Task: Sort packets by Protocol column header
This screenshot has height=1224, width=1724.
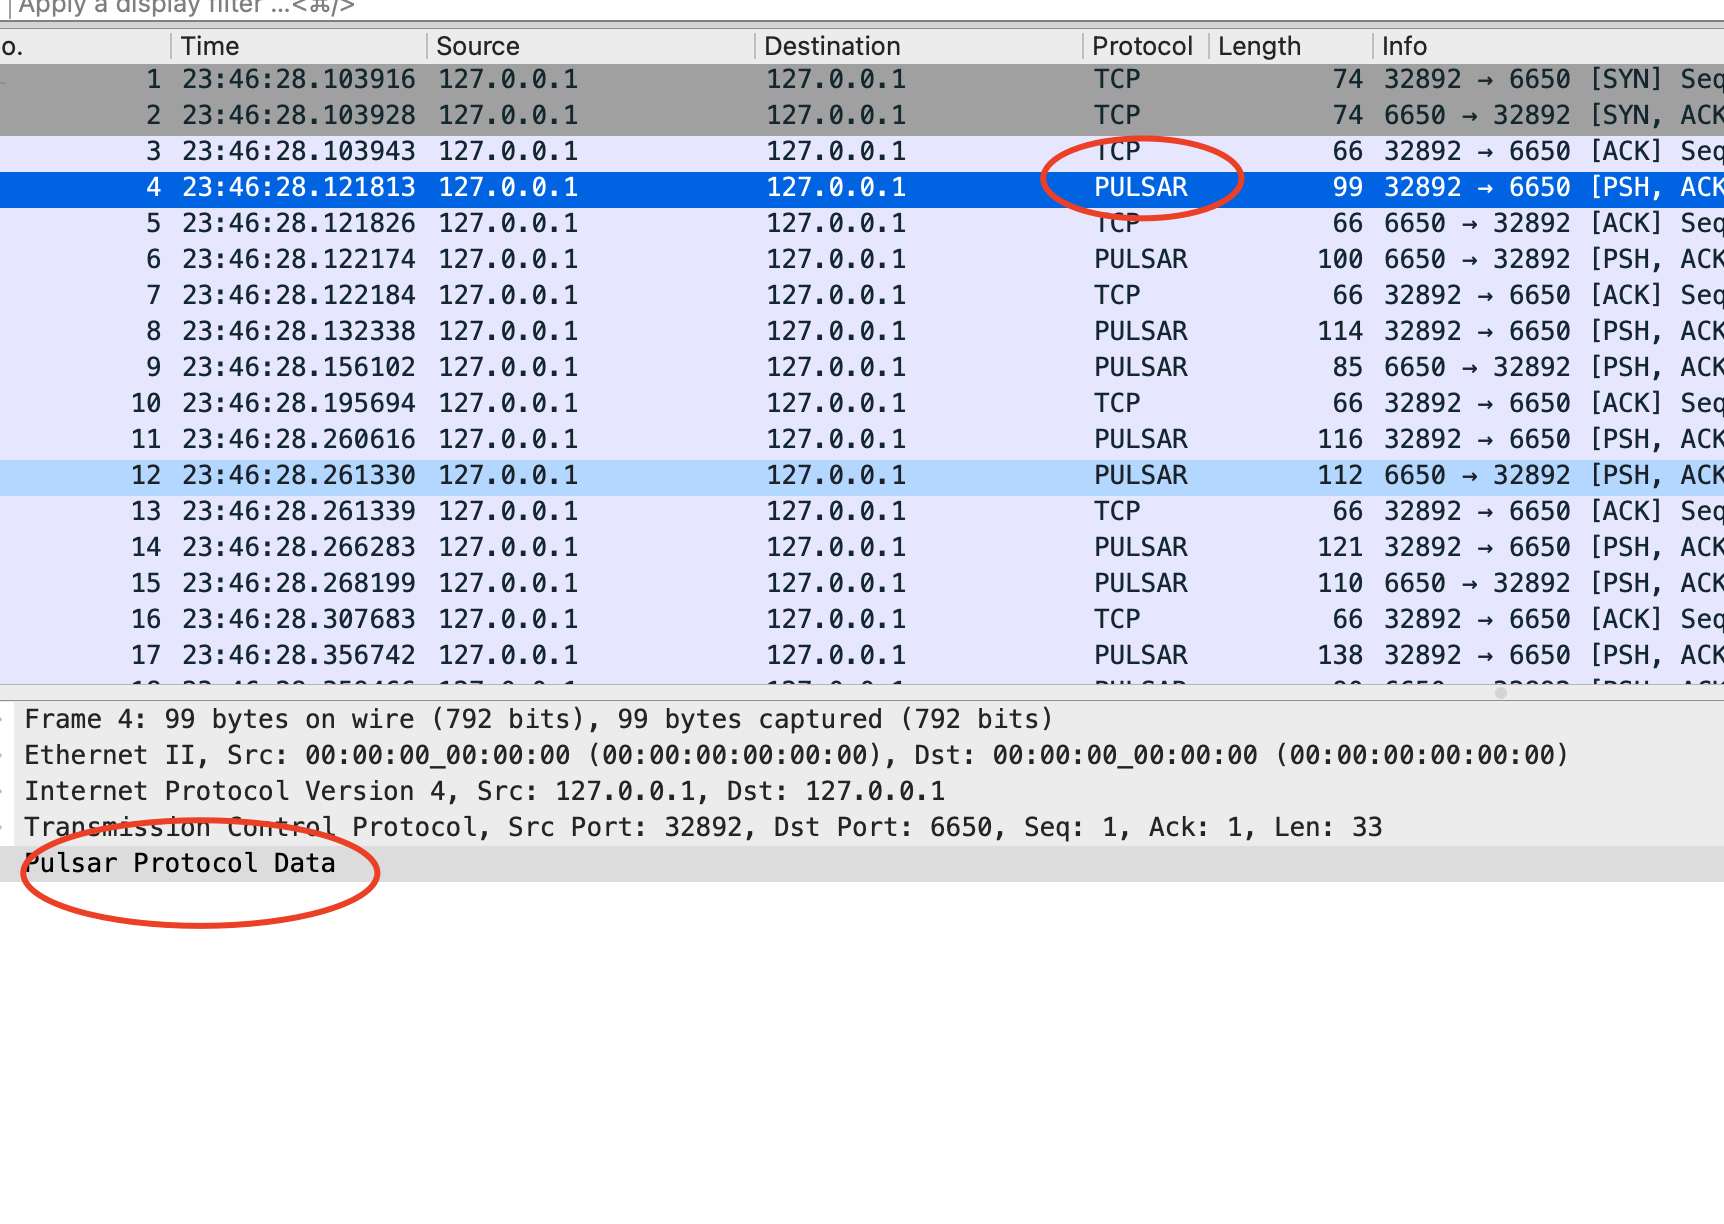Action: [x=1142, y=46]
